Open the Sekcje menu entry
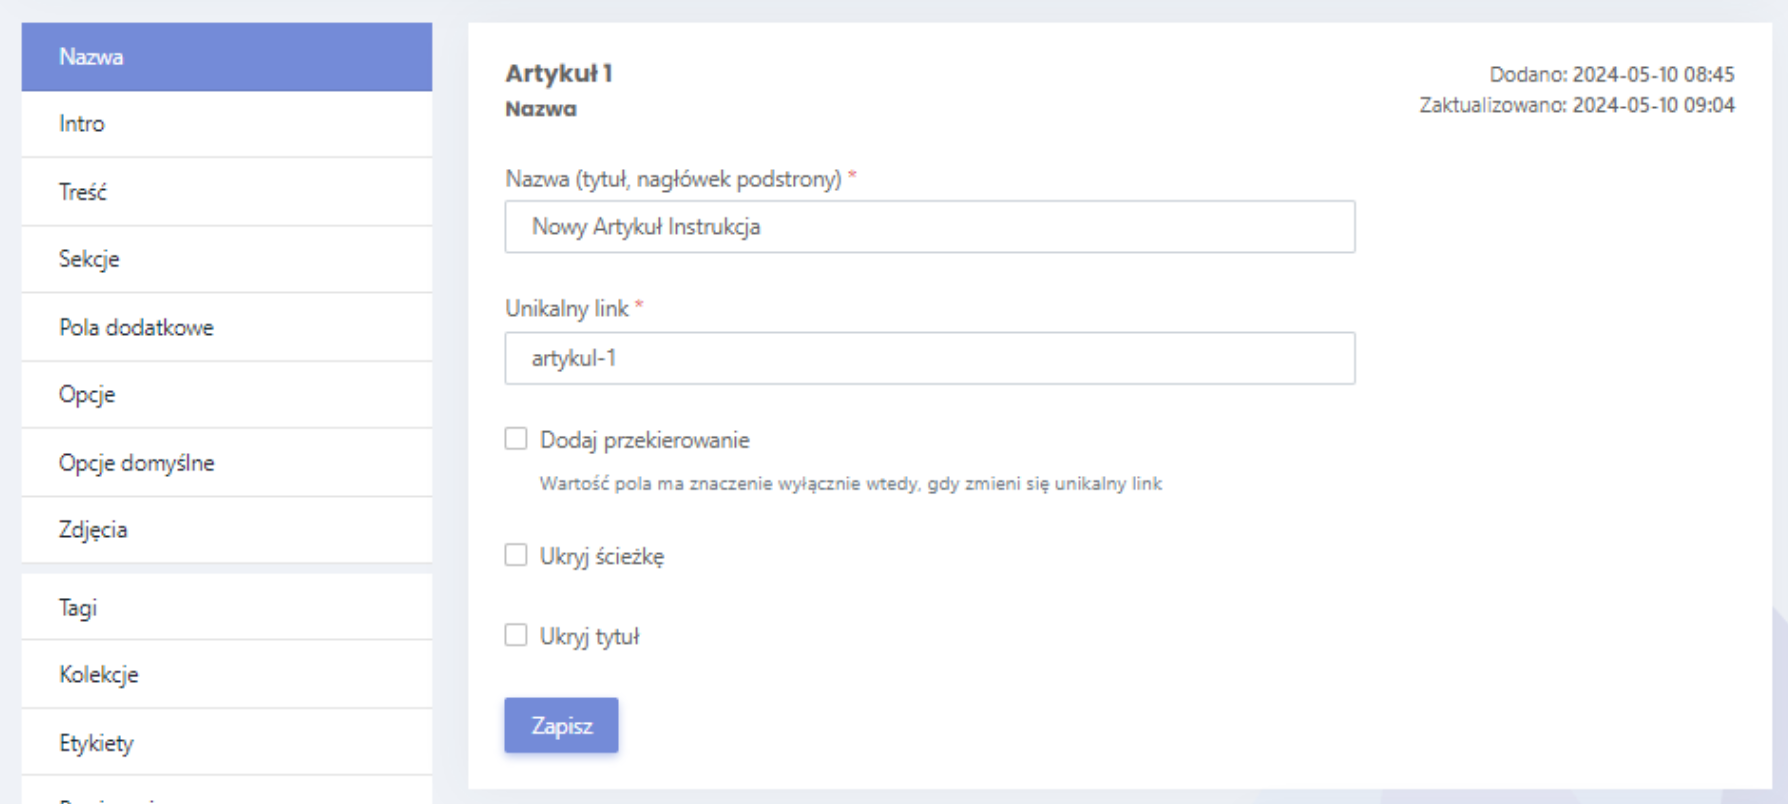 point(226,259)
